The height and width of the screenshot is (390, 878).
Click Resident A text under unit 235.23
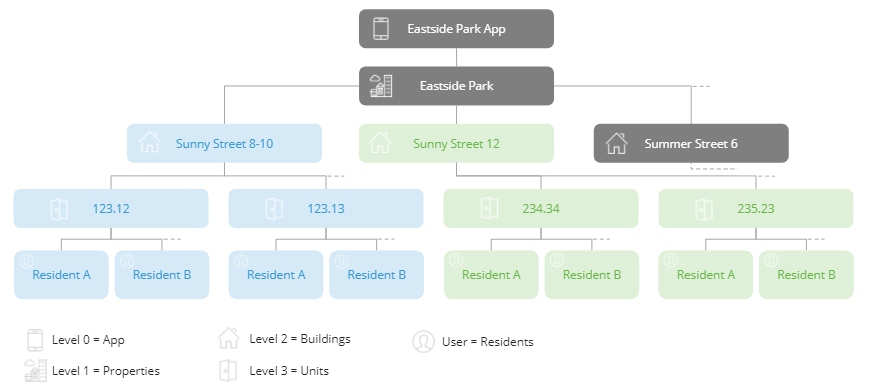[x=706, y=275]
